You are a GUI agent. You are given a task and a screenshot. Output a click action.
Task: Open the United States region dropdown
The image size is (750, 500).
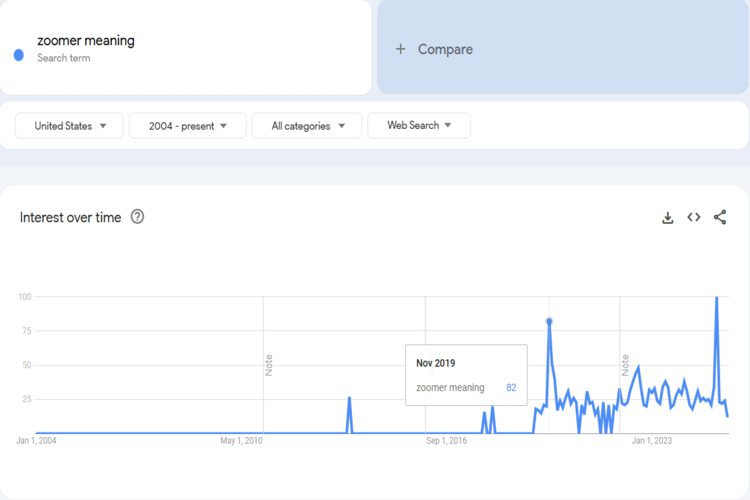[x=69, y=126]
